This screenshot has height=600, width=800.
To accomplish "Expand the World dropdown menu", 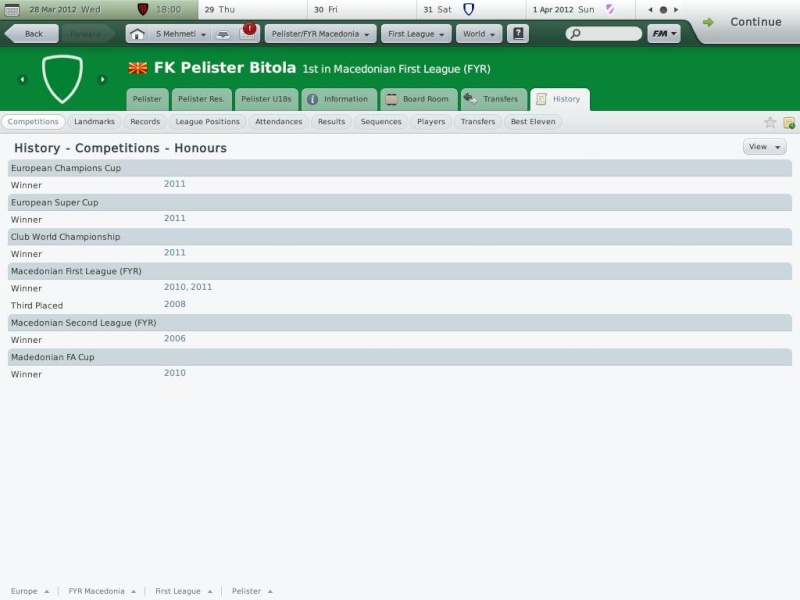I will (479, 34).
